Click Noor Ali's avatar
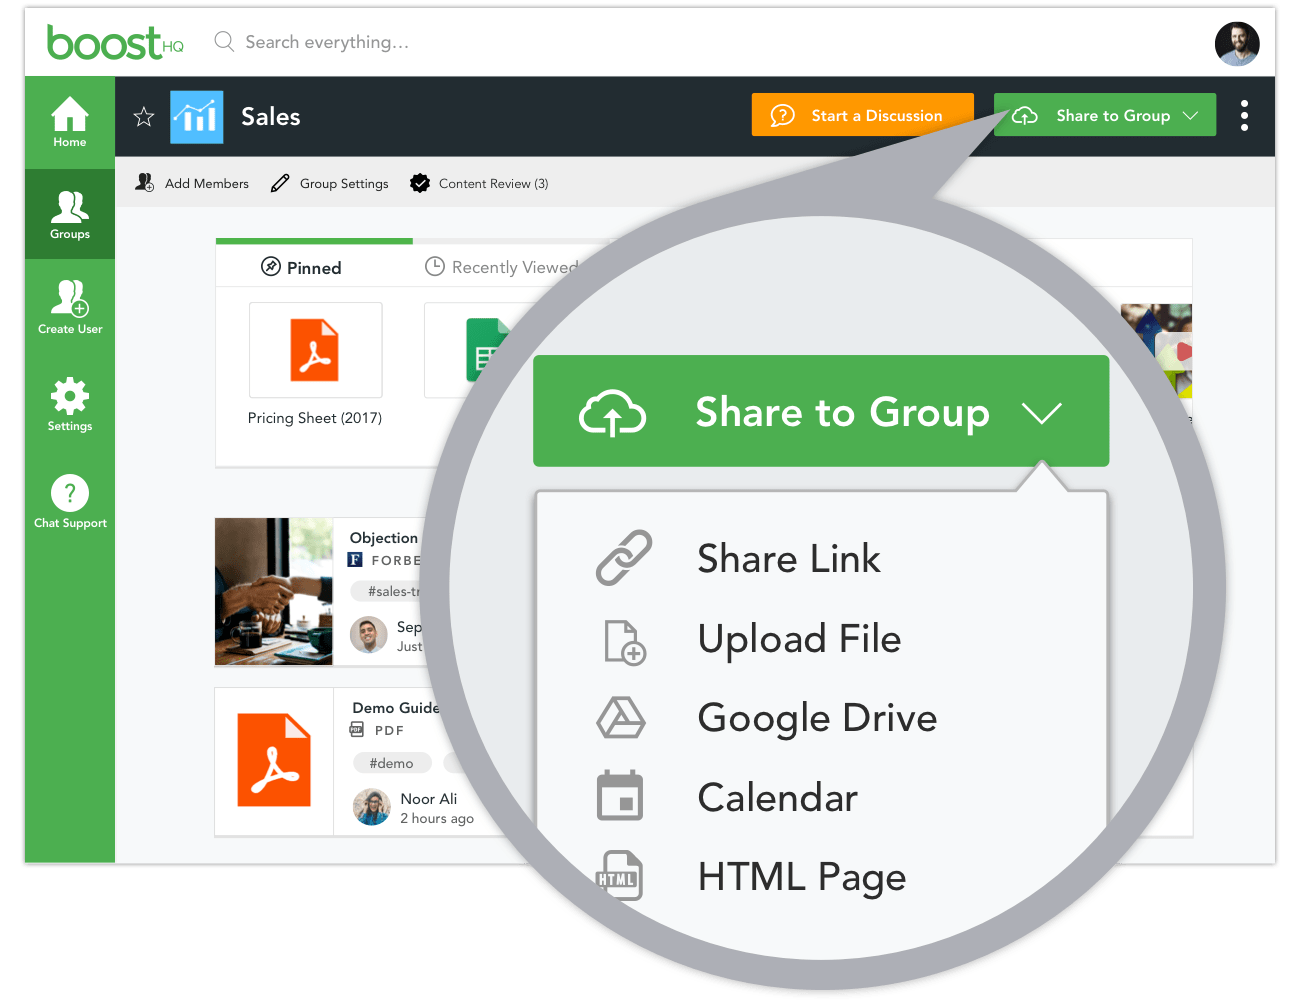 tap(372, 806)
